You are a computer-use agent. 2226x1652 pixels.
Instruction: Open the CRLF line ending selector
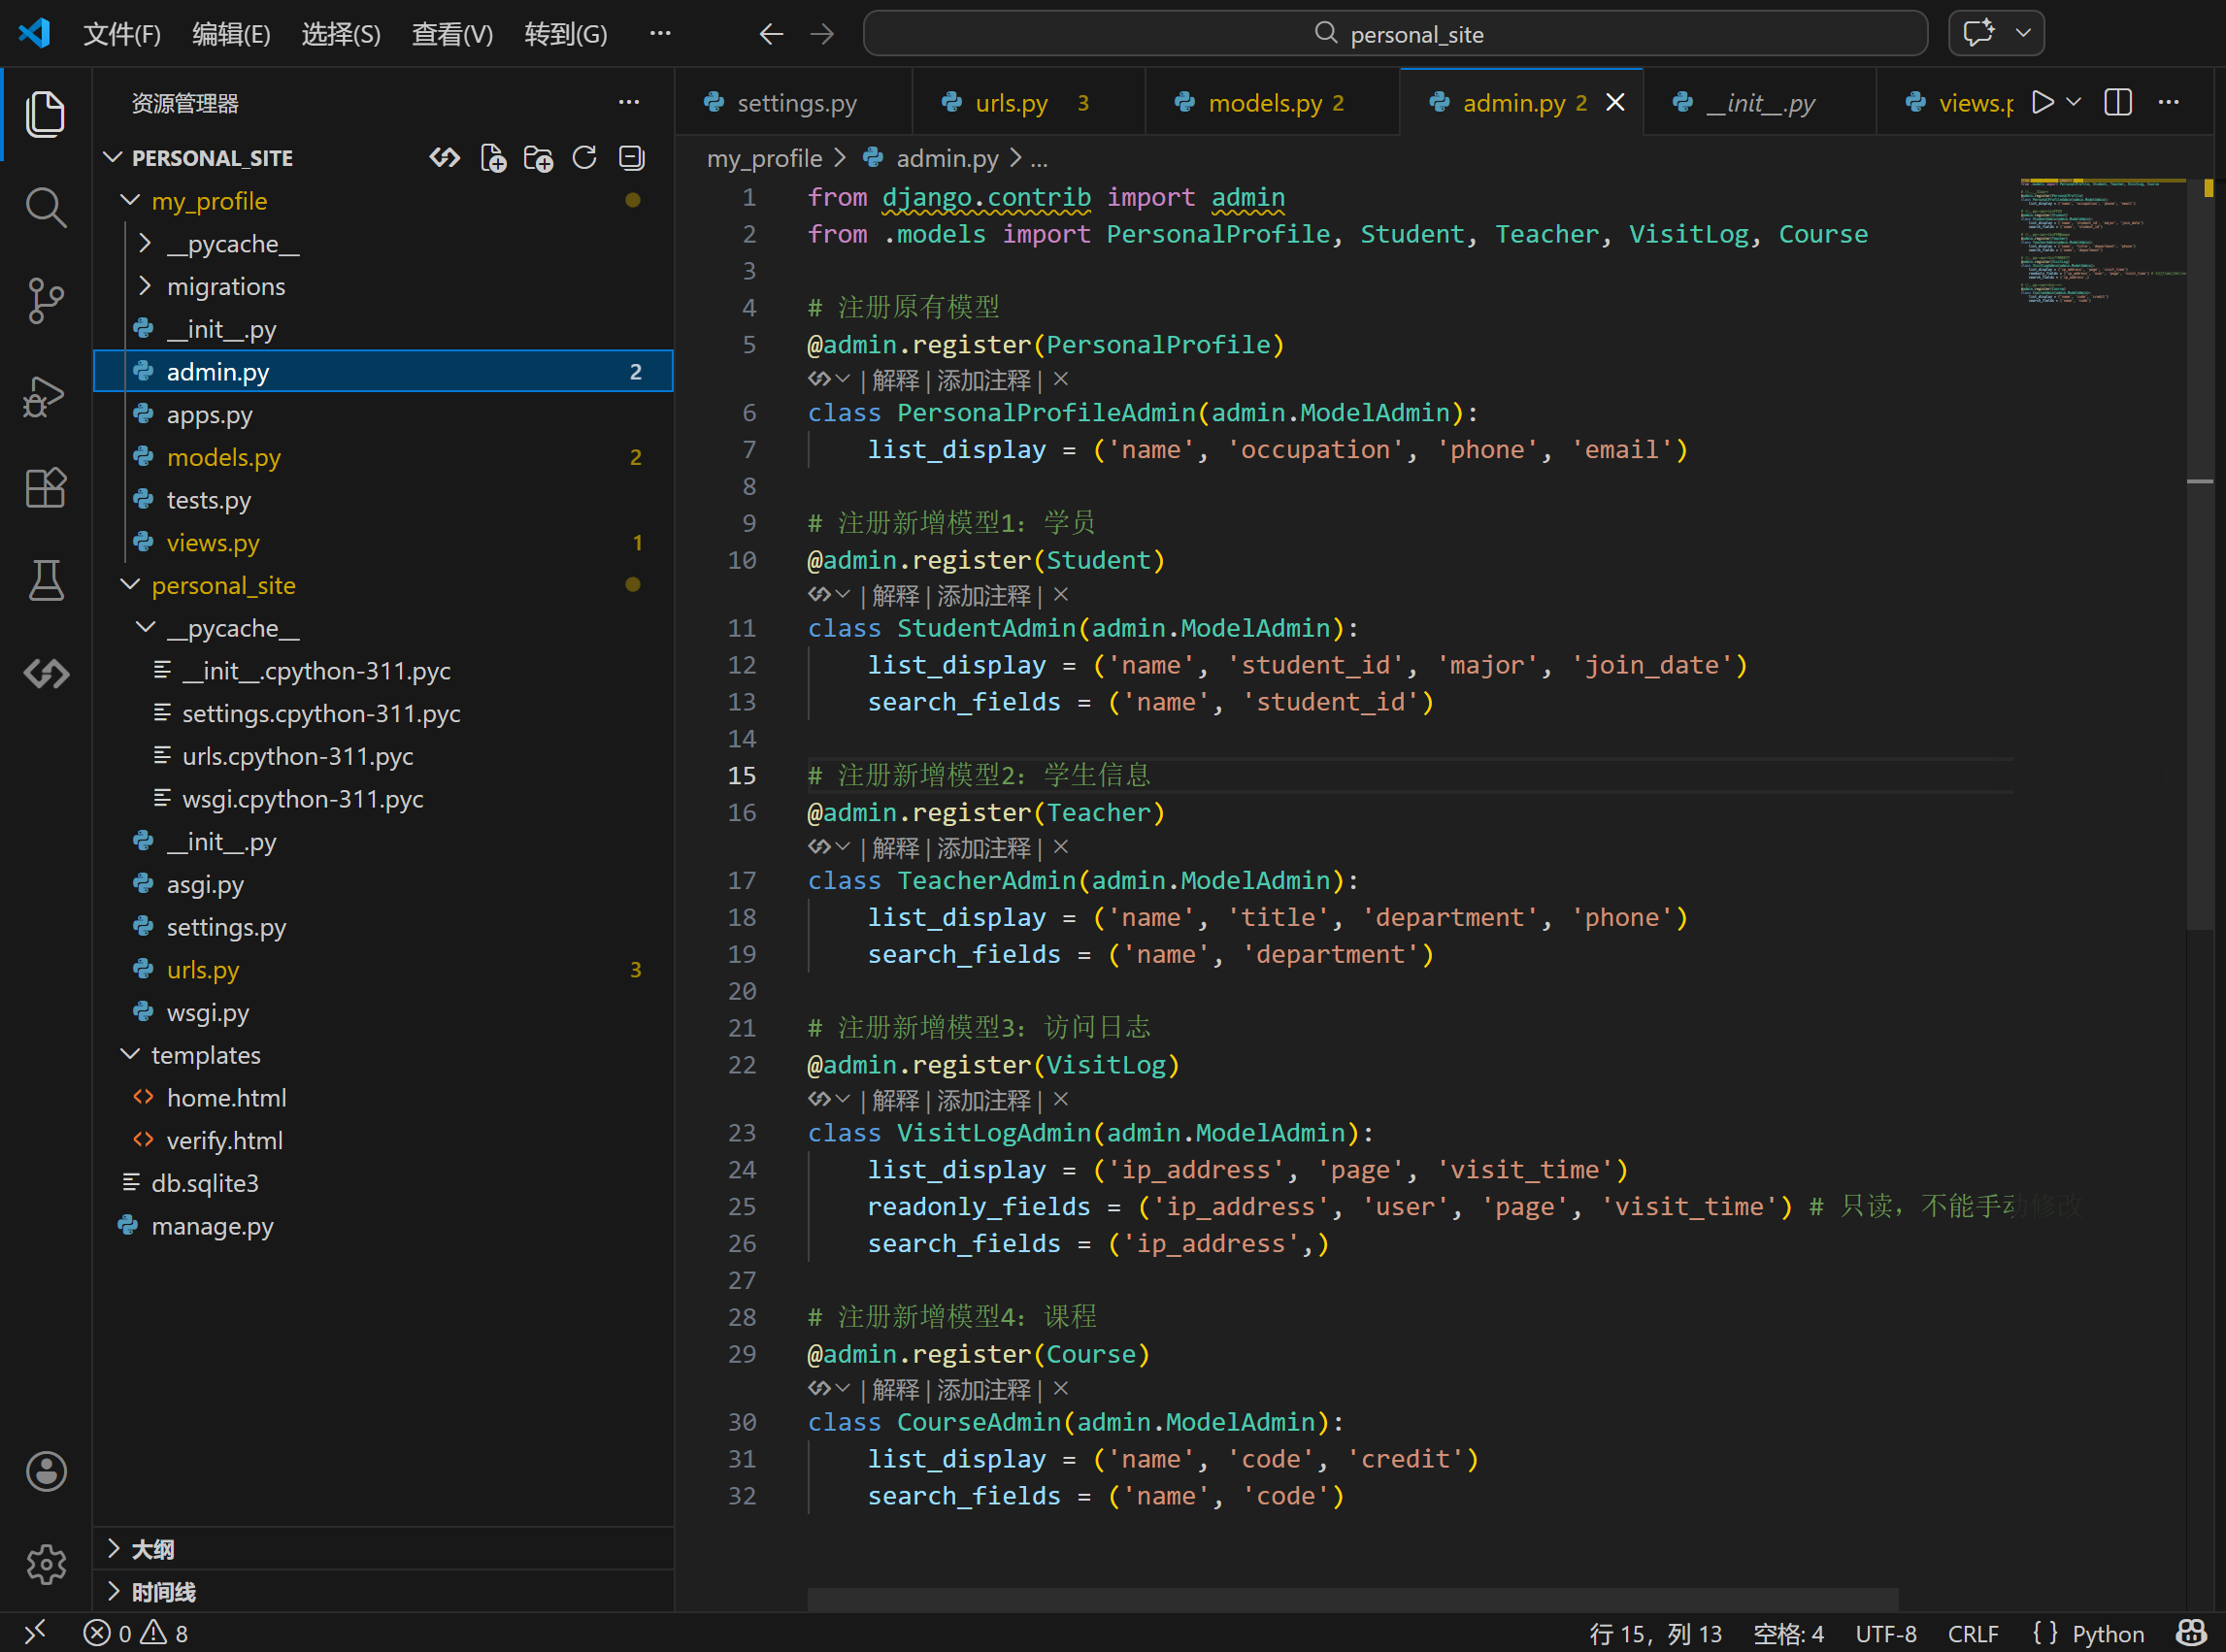click(1972, 1633)
